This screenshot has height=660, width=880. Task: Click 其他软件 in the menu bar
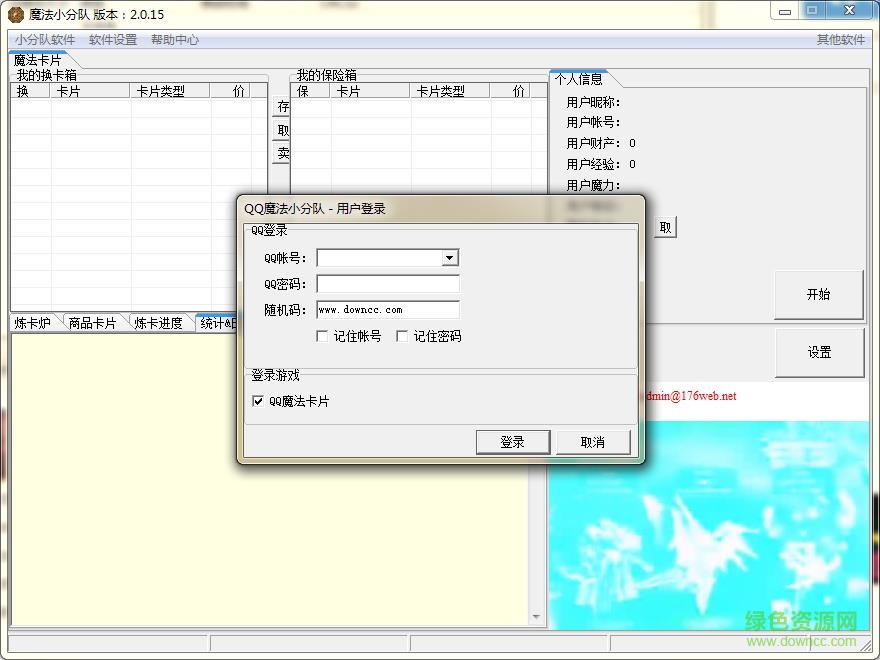coord(840,40)
